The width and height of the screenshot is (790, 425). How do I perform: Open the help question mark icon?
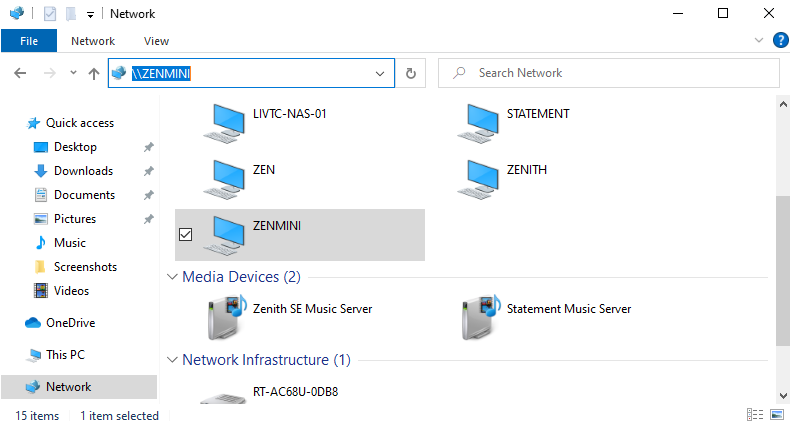click(780, 40)
